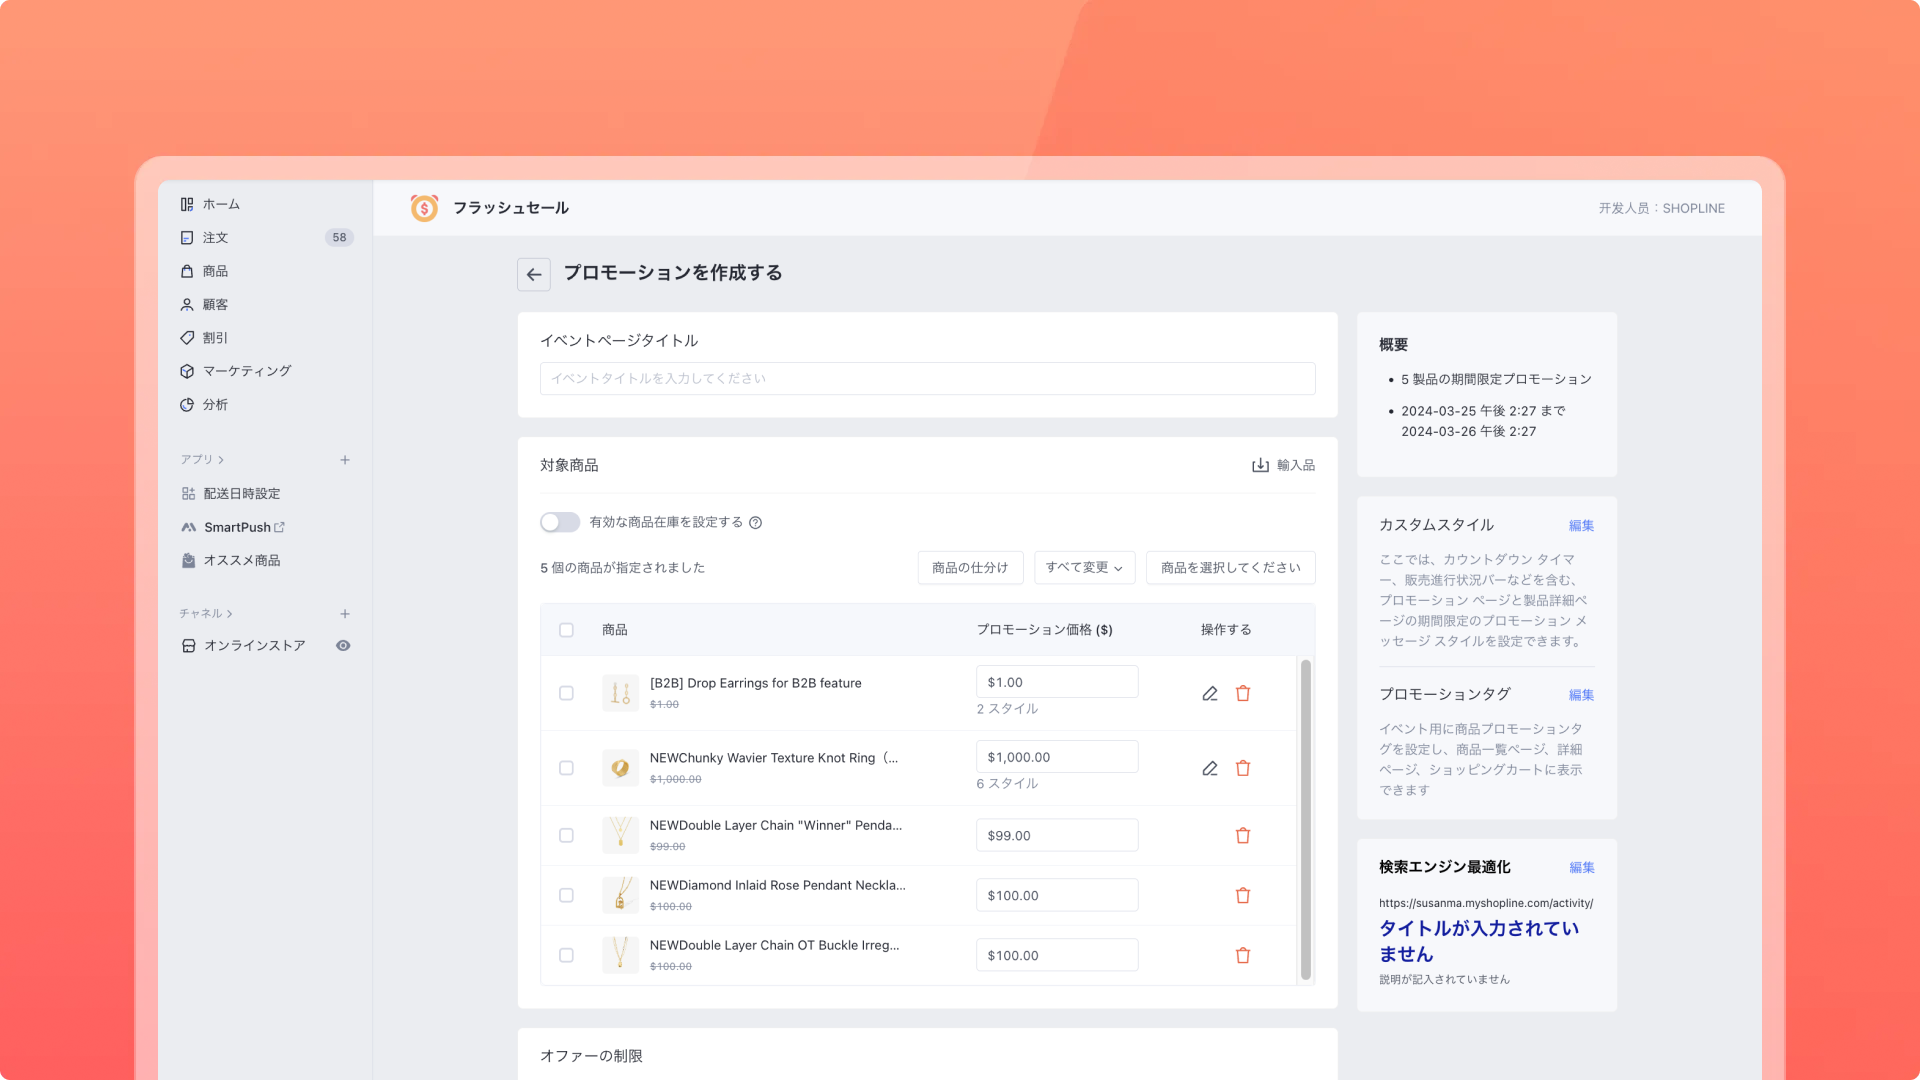Screen dimensions: 1920x1080
Task: Toggle the オンラインストア eye visibility icon
Action: pos(343,646)
